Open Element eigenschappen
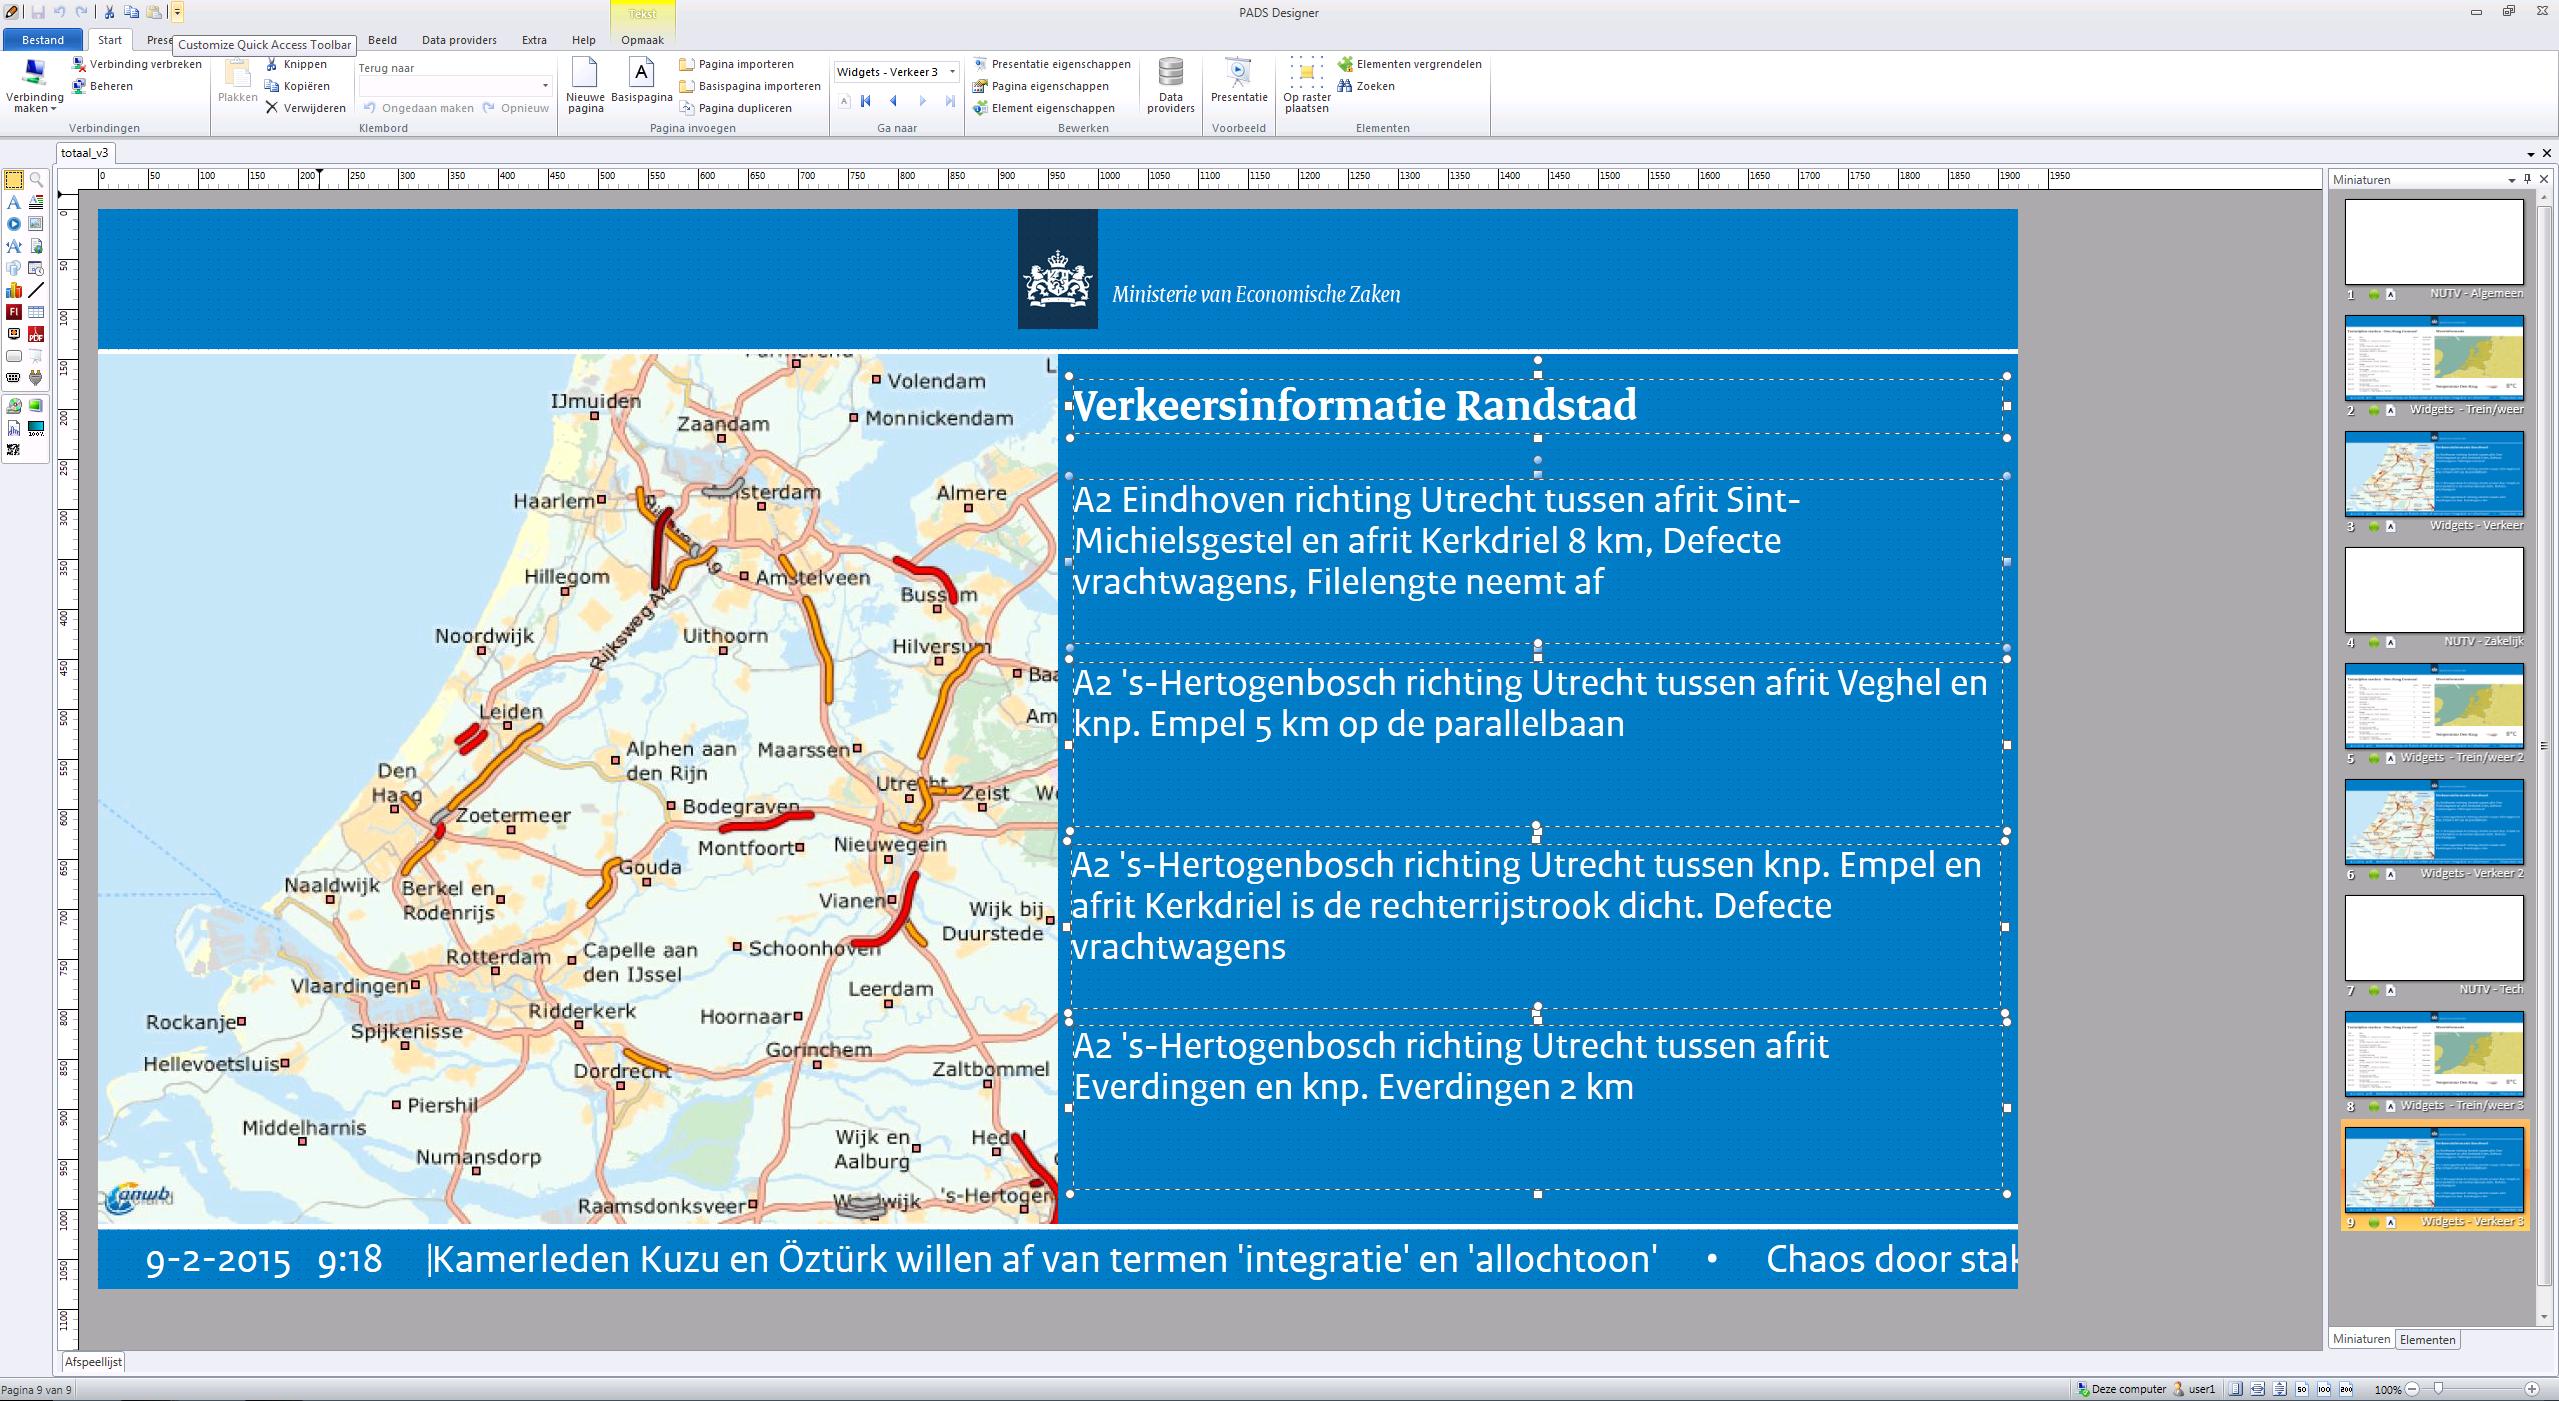The image size is (2559, 1401). point(1044,108)
